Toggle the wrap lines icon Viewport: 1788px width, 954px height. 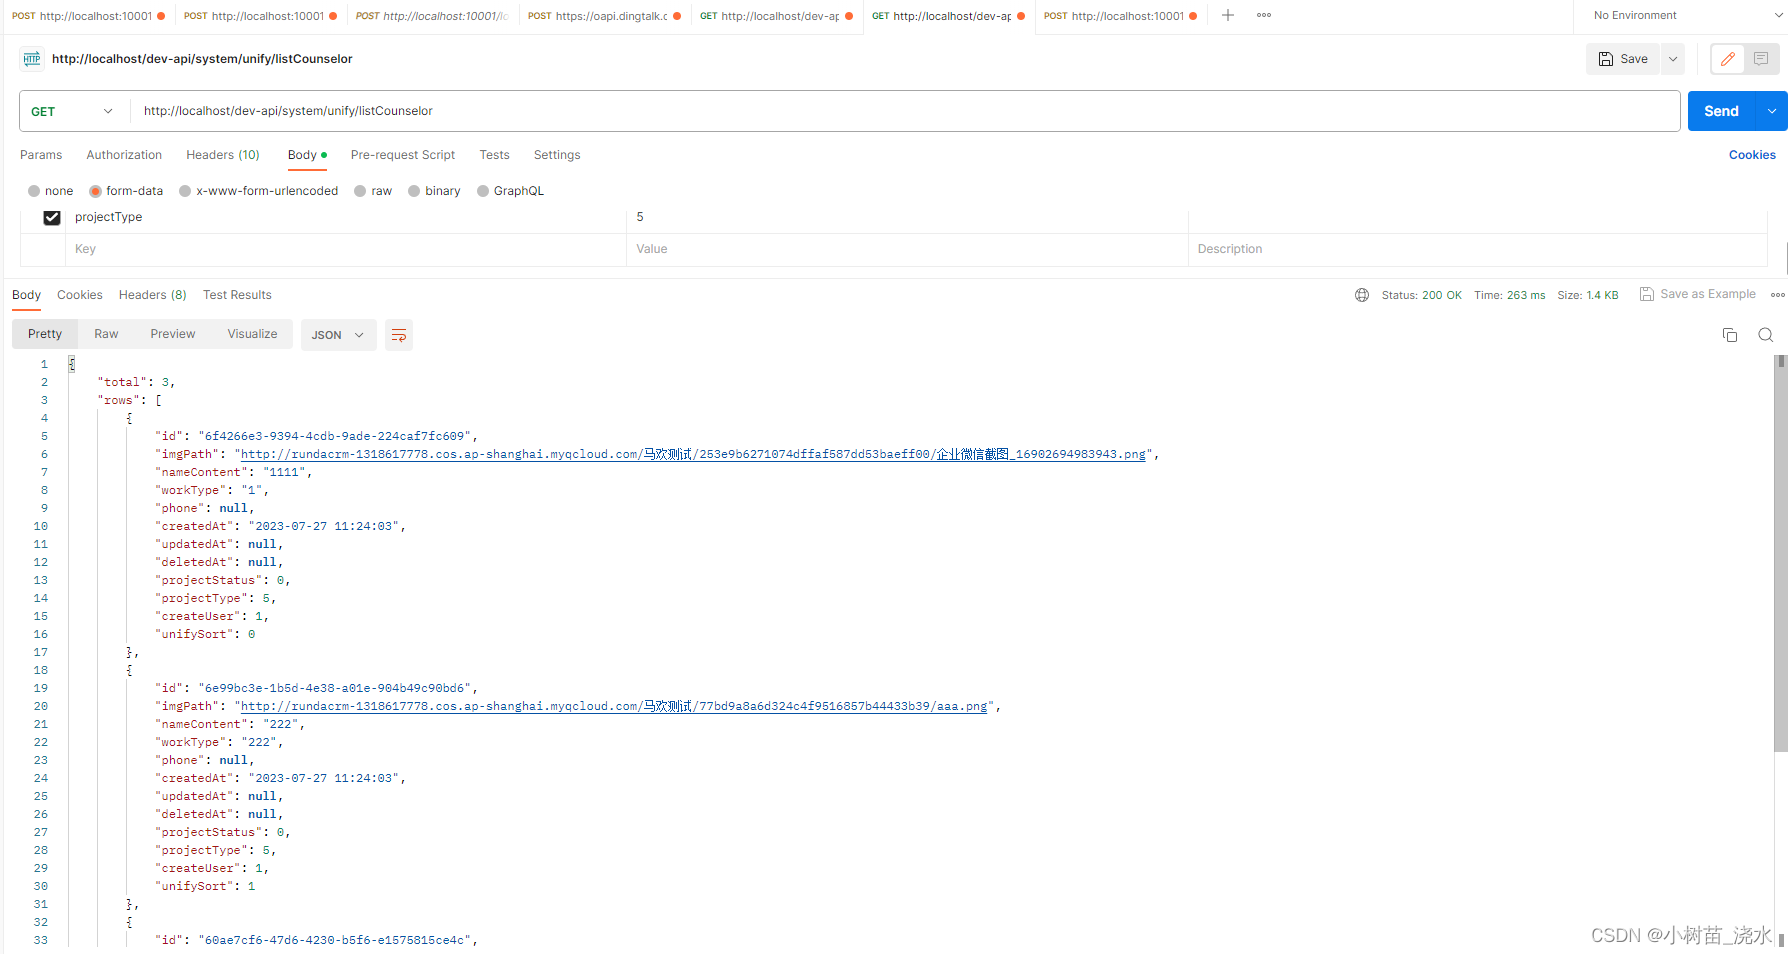399,335
